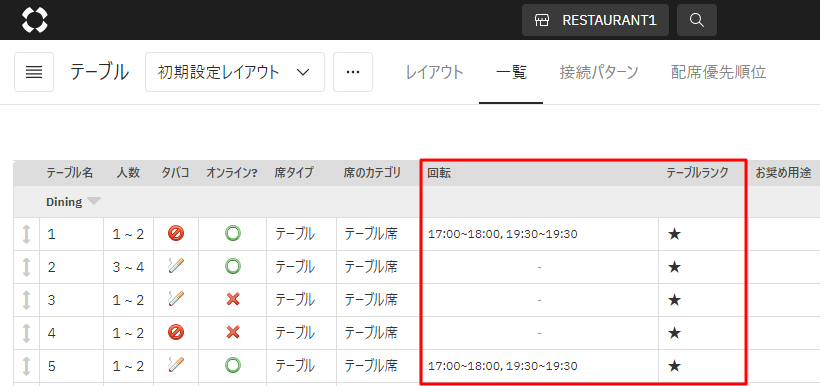Click the テーブル page title
Viewport: 824px width, 386px height.
(99, 72)
